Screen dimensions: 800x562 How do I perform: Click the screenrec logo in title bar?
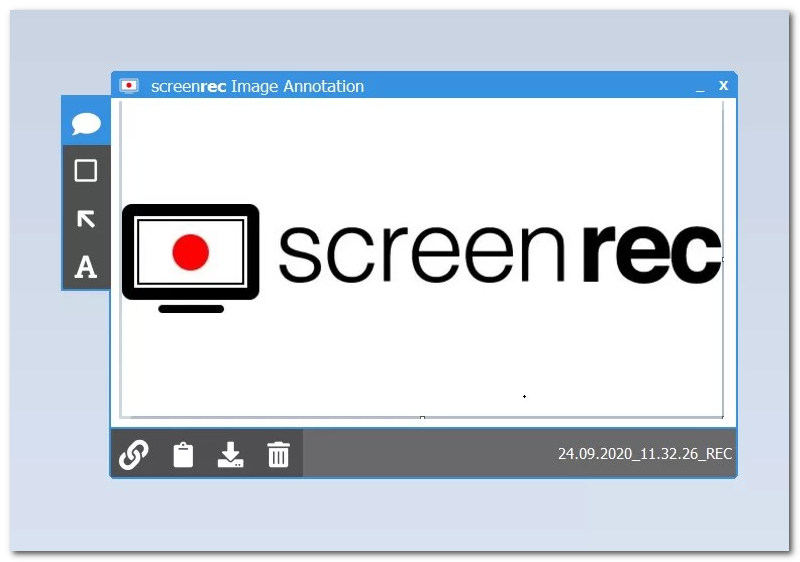pos(129,86)
